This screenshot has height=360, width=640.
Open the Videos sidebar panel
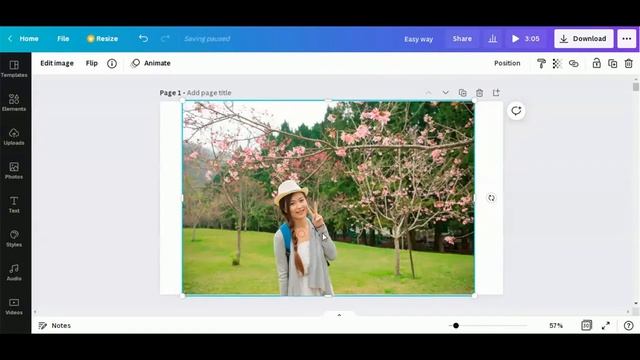point(14,306)
